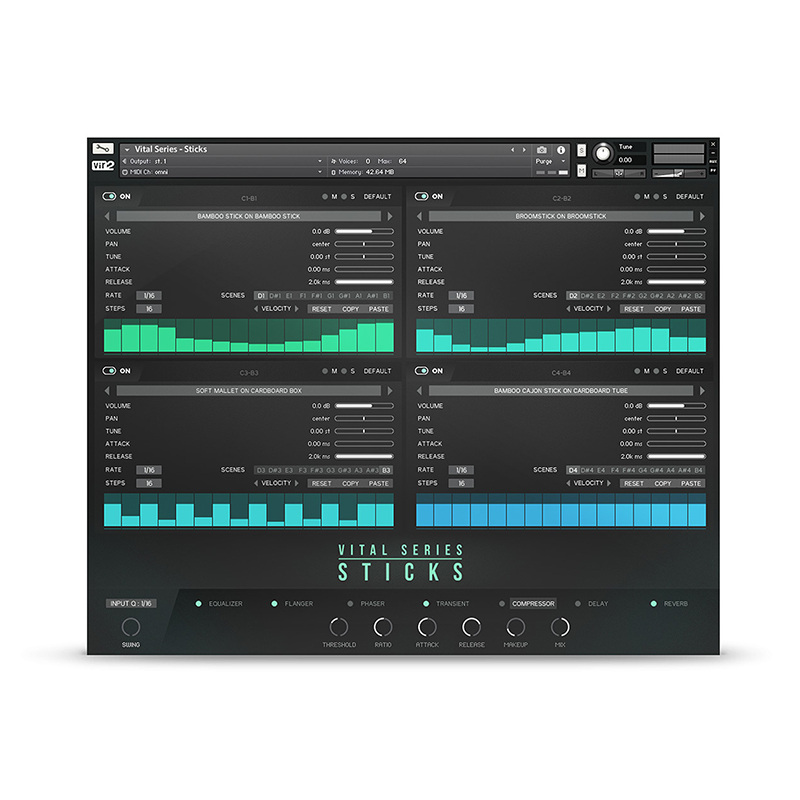The image size is (800, 800).
Task: Click the Tune knob in the header
Action: point(603,153)
